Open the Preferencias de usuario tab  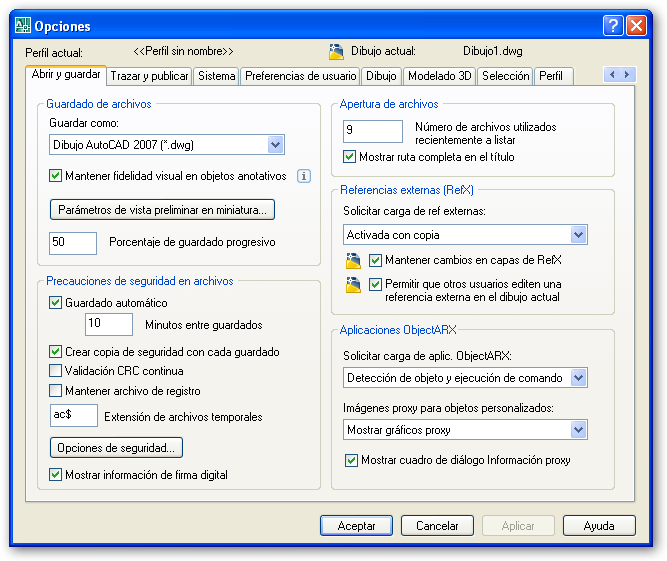coord(300,76)
